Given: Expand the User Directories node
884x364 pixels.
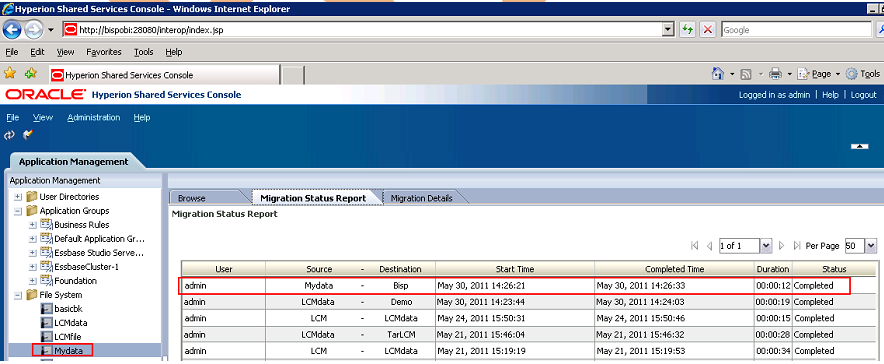Looking at the screenshot, I should click(x=18, y=197).
